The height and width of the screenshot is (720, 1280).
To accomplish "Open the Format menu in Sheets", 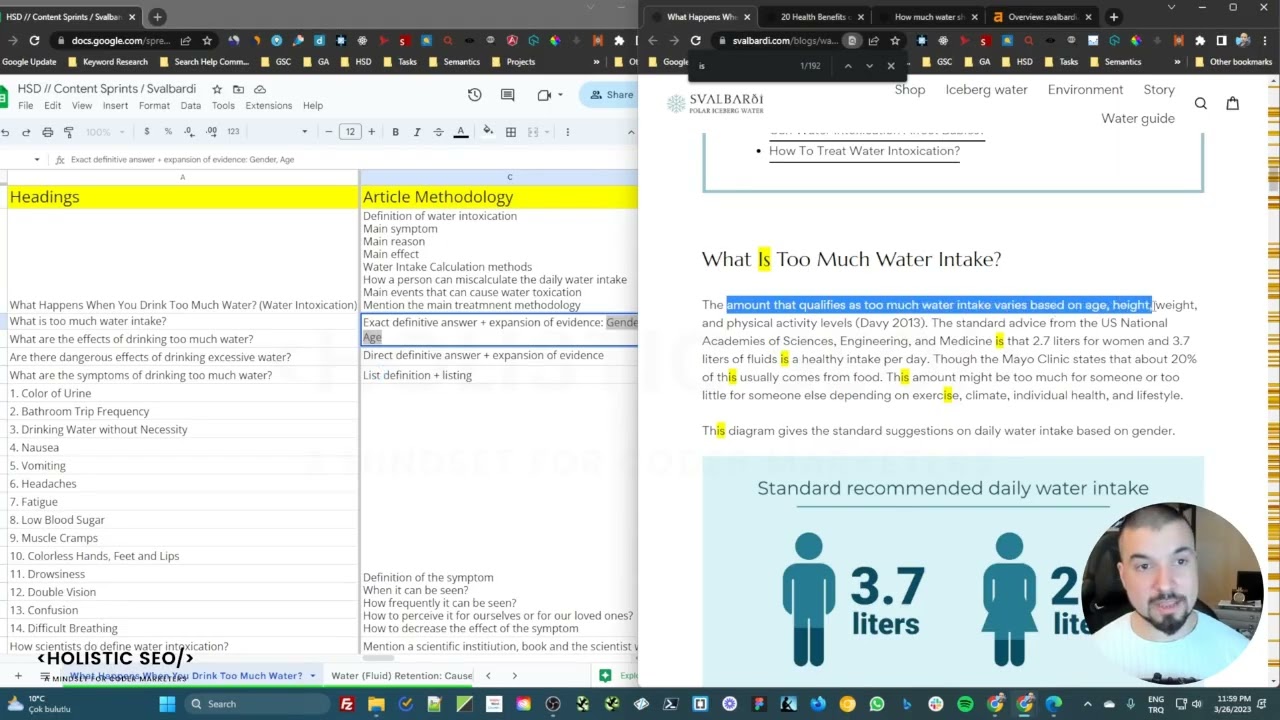I will point(154,105).
